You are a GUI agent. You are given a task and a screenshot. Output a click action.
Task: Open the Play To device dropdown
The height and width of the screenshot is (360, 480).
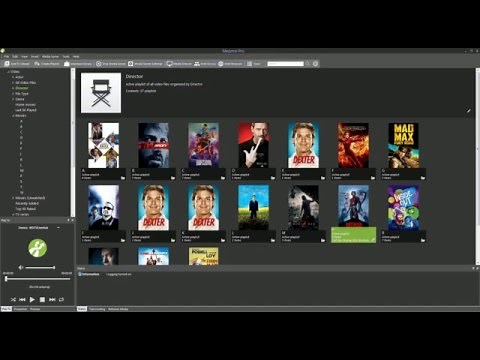(58, 228)
